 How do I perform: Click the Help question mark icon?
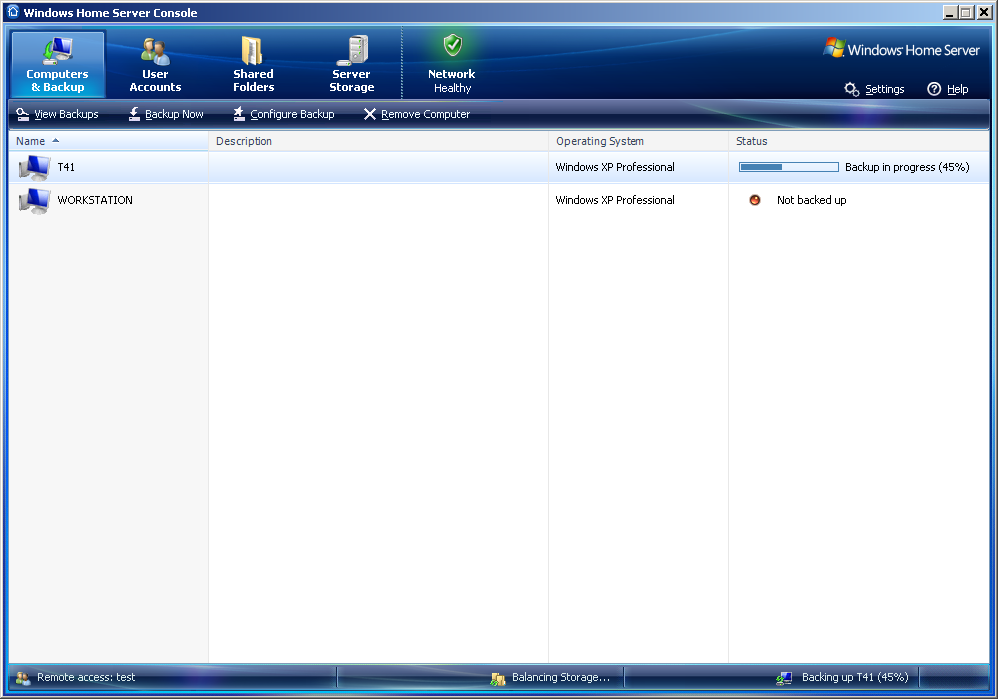(934, 89)
